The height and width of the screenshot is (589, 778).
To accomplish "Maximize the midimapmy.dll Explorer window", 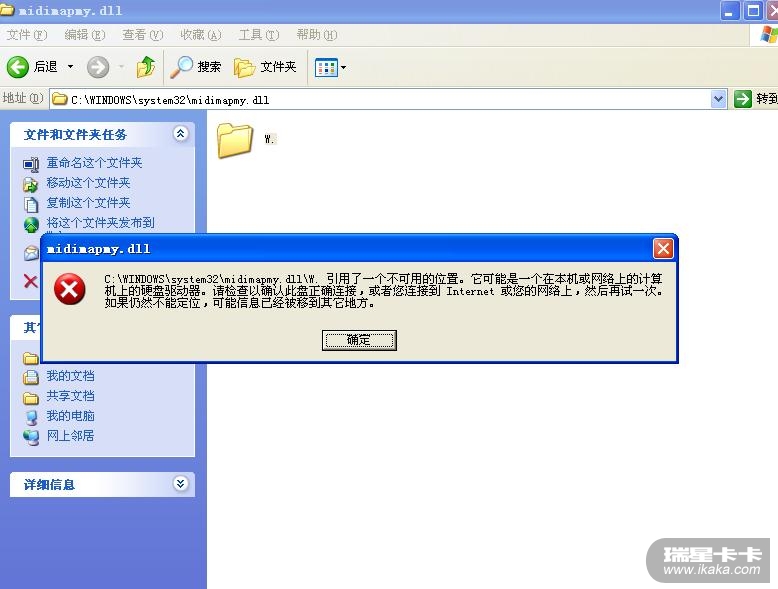I will [753, 11].
